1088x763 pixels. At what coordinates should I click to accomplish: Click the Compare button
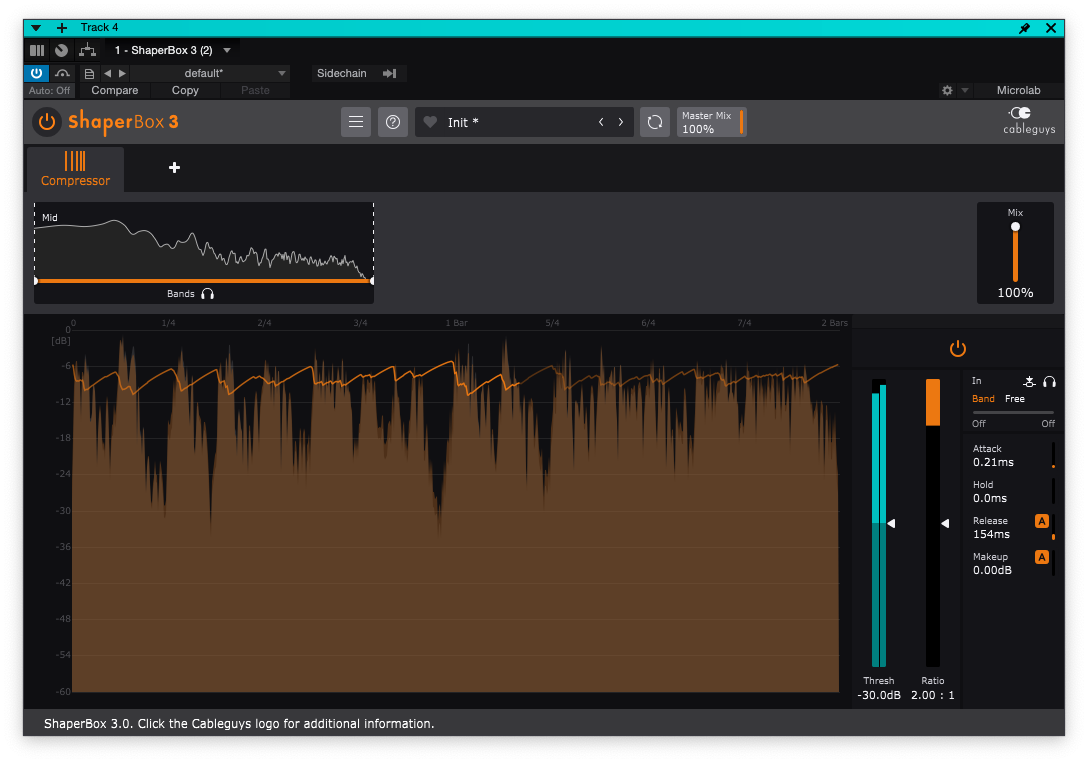pyautogui.click(x=114, y=90)
